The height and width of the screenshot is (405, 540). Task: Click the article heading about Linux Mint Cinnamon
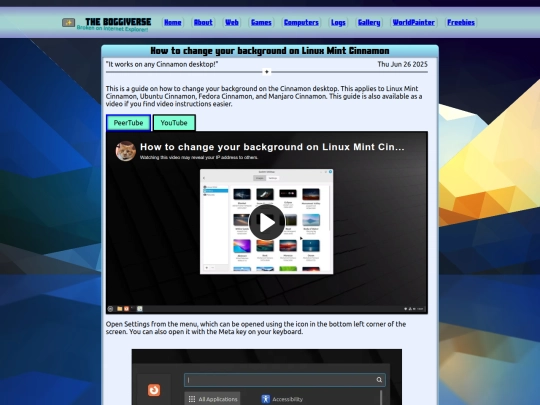click(270, 51)
